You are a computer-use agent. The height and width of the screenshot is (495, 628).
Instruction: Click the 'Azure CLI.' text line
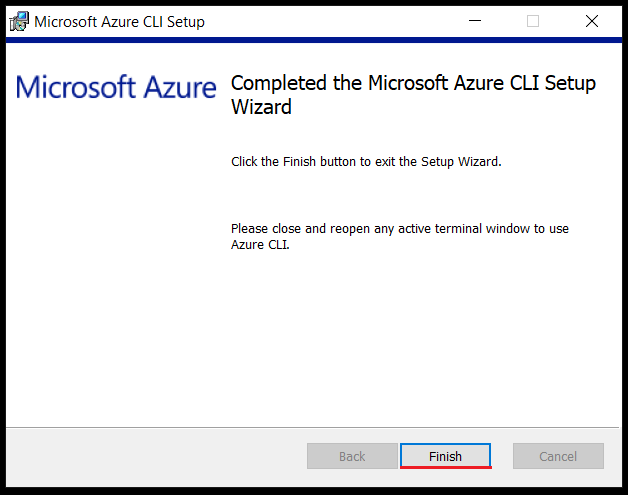coord(260,245)
